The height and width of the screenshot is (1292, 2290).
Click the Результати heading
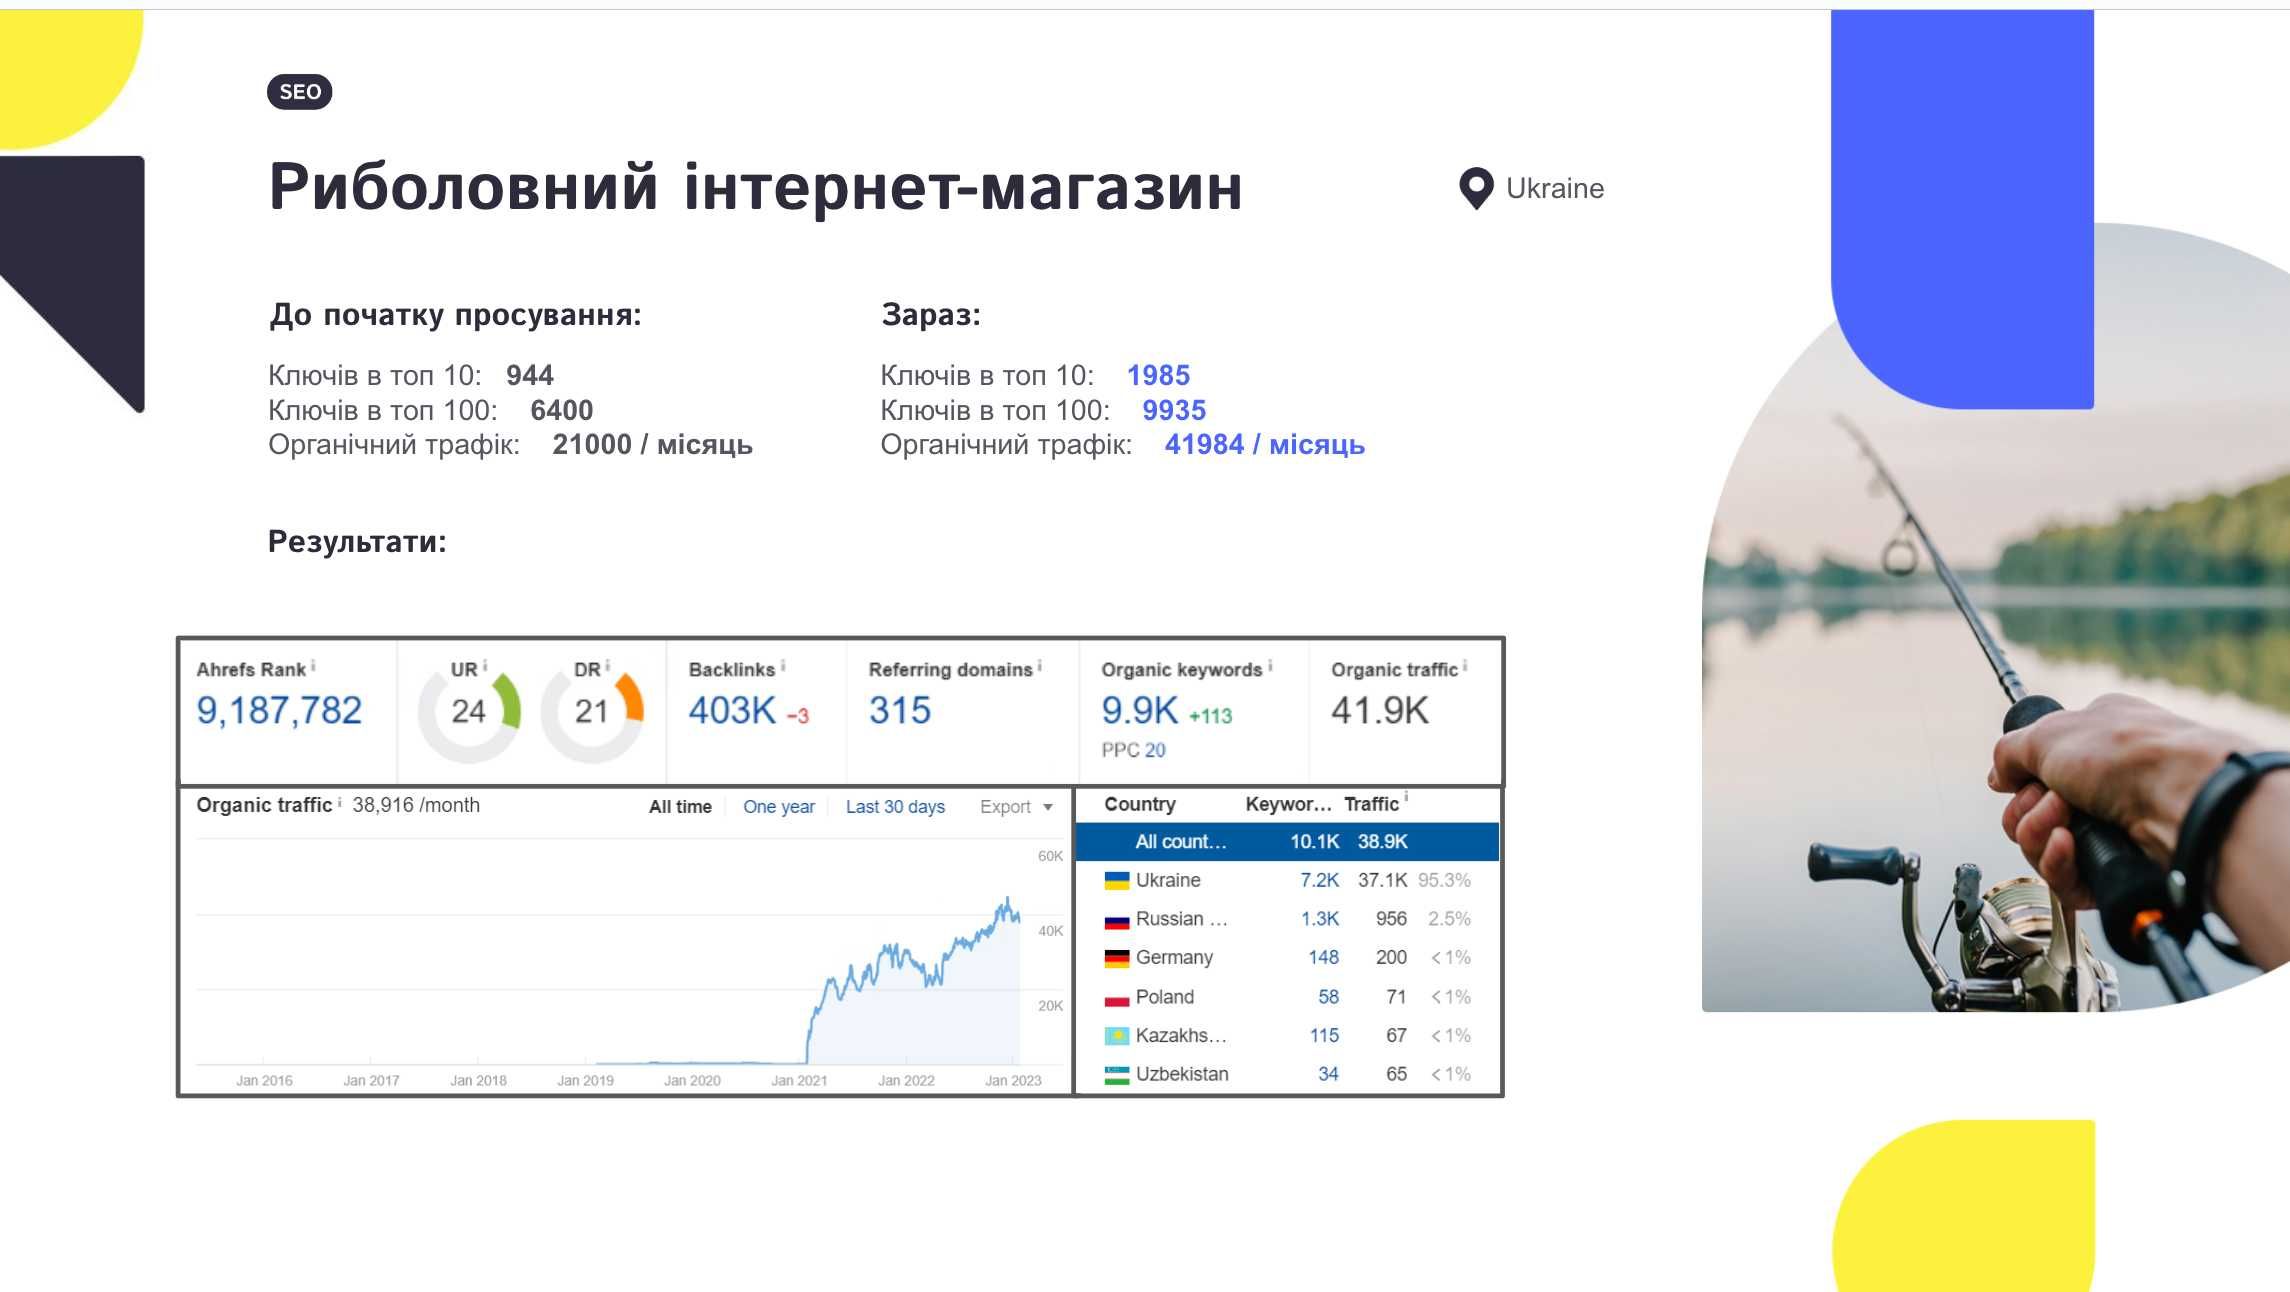coord(357,542)
